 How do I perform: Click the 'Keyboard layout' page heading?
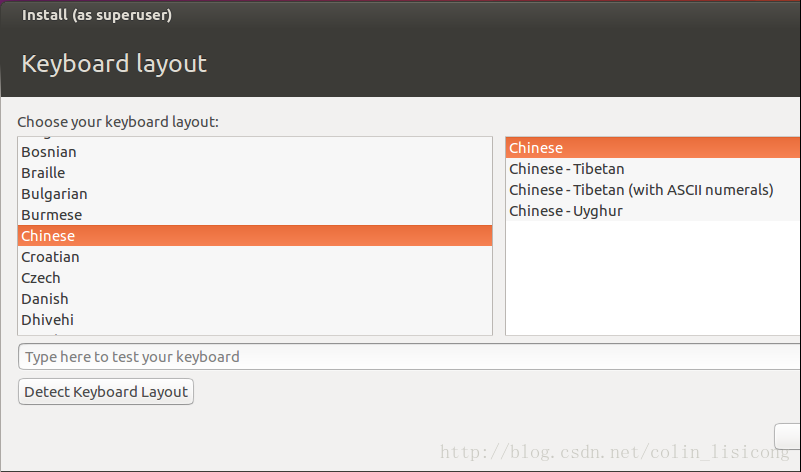[114, 64]
